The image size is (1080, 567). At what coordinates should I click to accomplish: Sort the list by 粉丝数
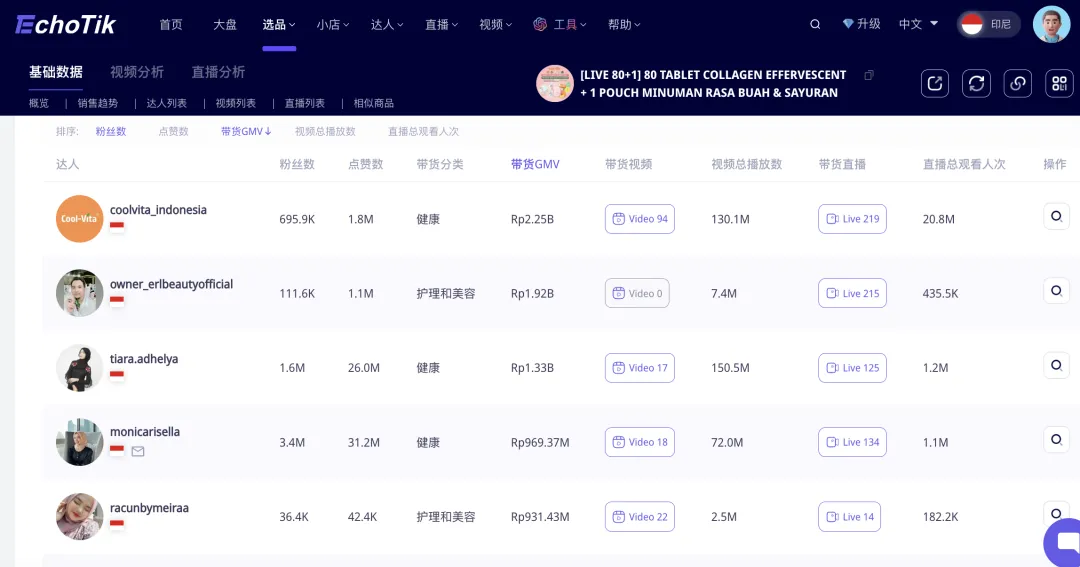click(111, 131)
